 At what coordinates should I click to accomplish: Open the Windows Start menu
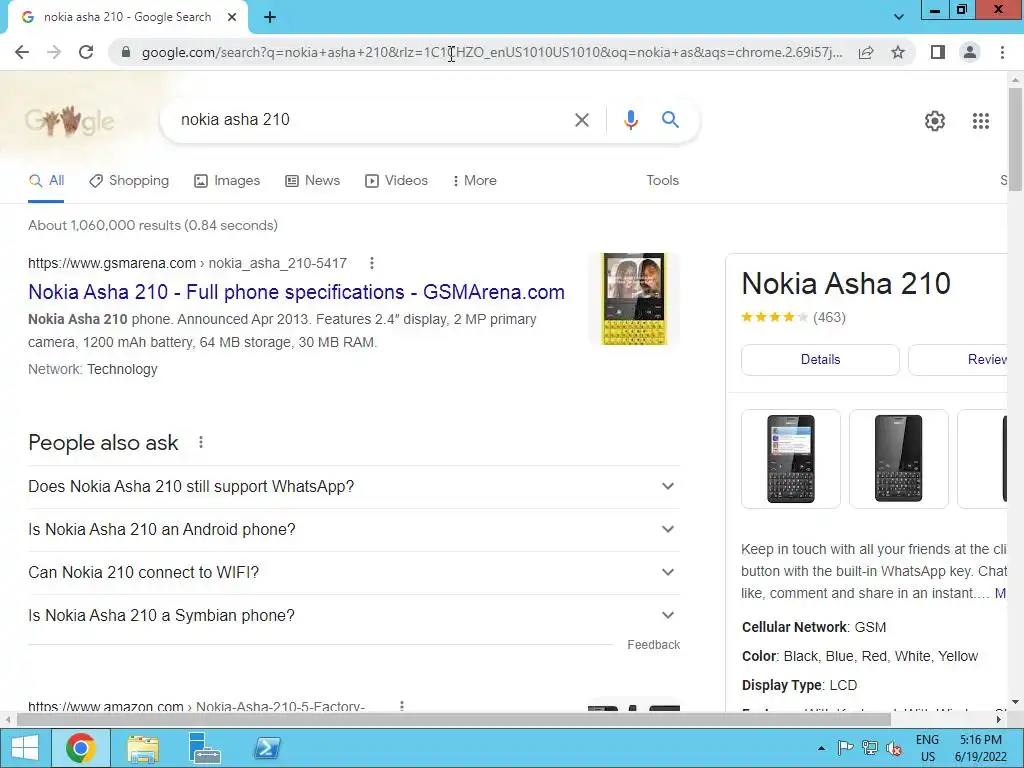(24, 748)
